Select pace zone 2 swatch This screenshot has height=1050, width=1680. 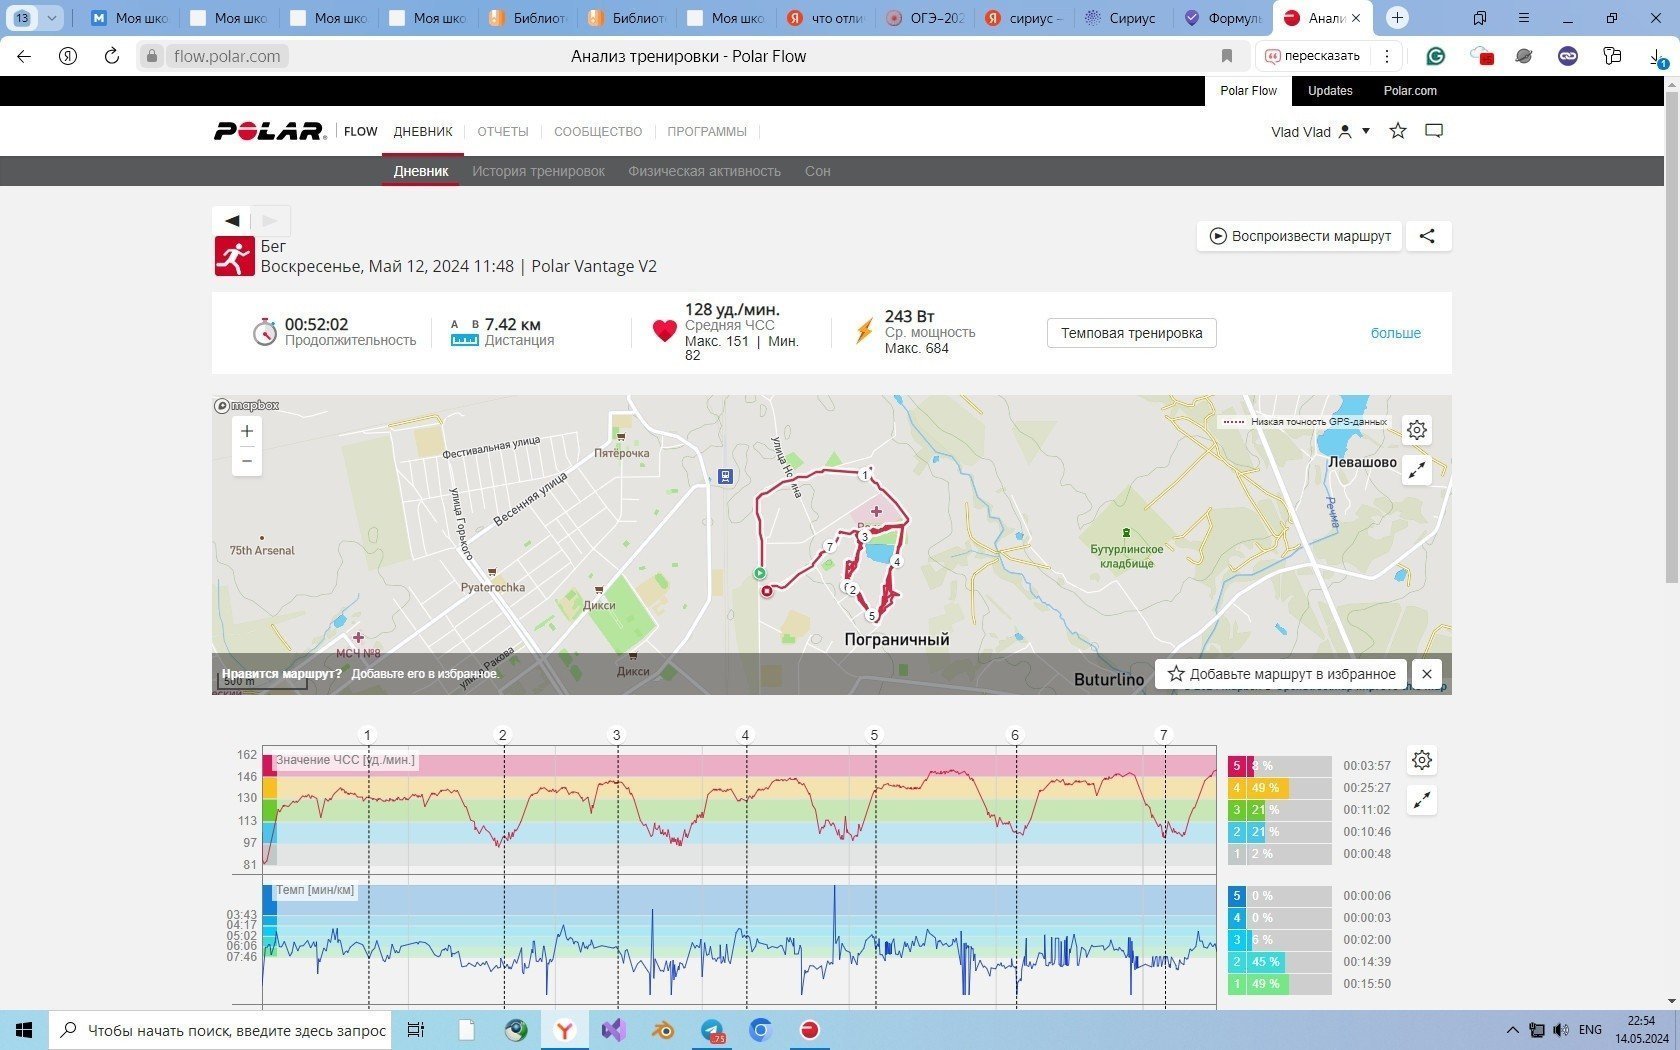pyautogui.click(x=1237, y=962)
